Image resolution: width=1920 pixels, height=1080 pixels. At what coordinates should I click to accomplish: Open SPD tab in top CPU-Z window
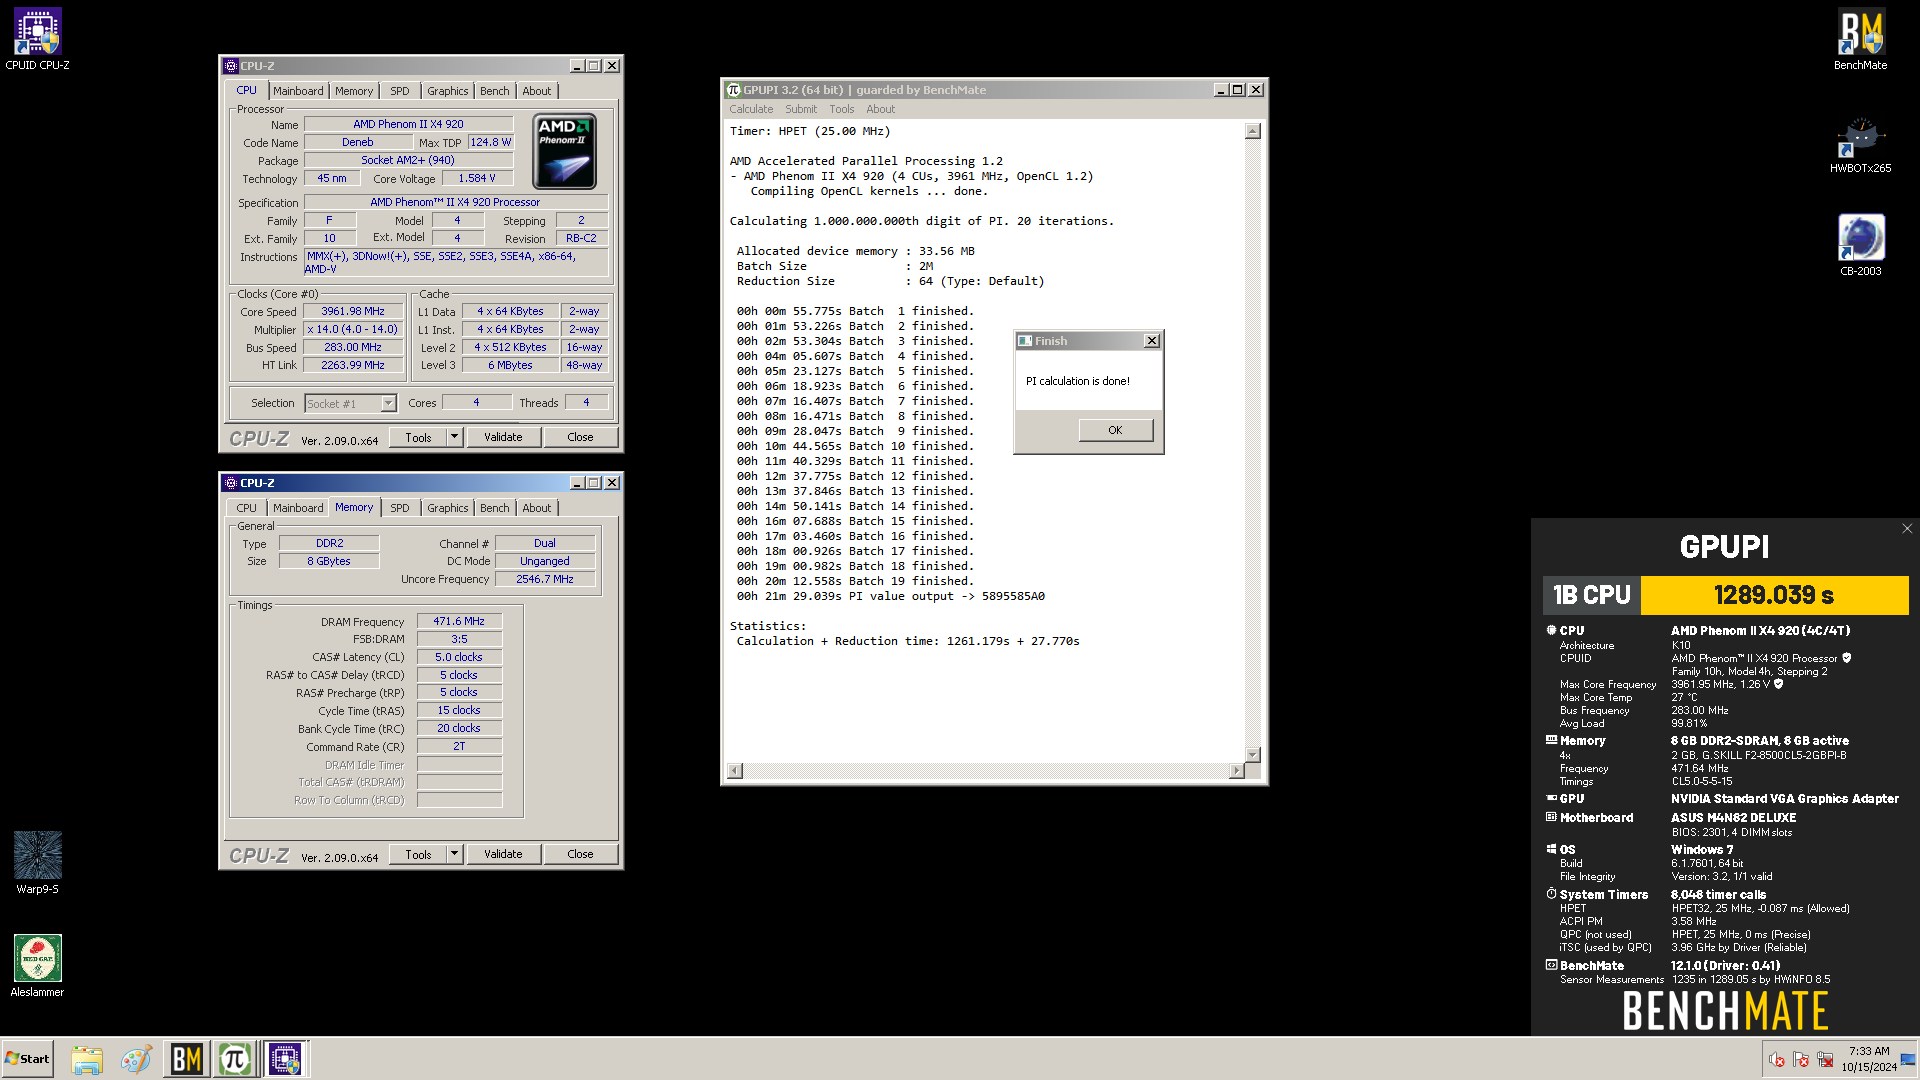[400, 91]
